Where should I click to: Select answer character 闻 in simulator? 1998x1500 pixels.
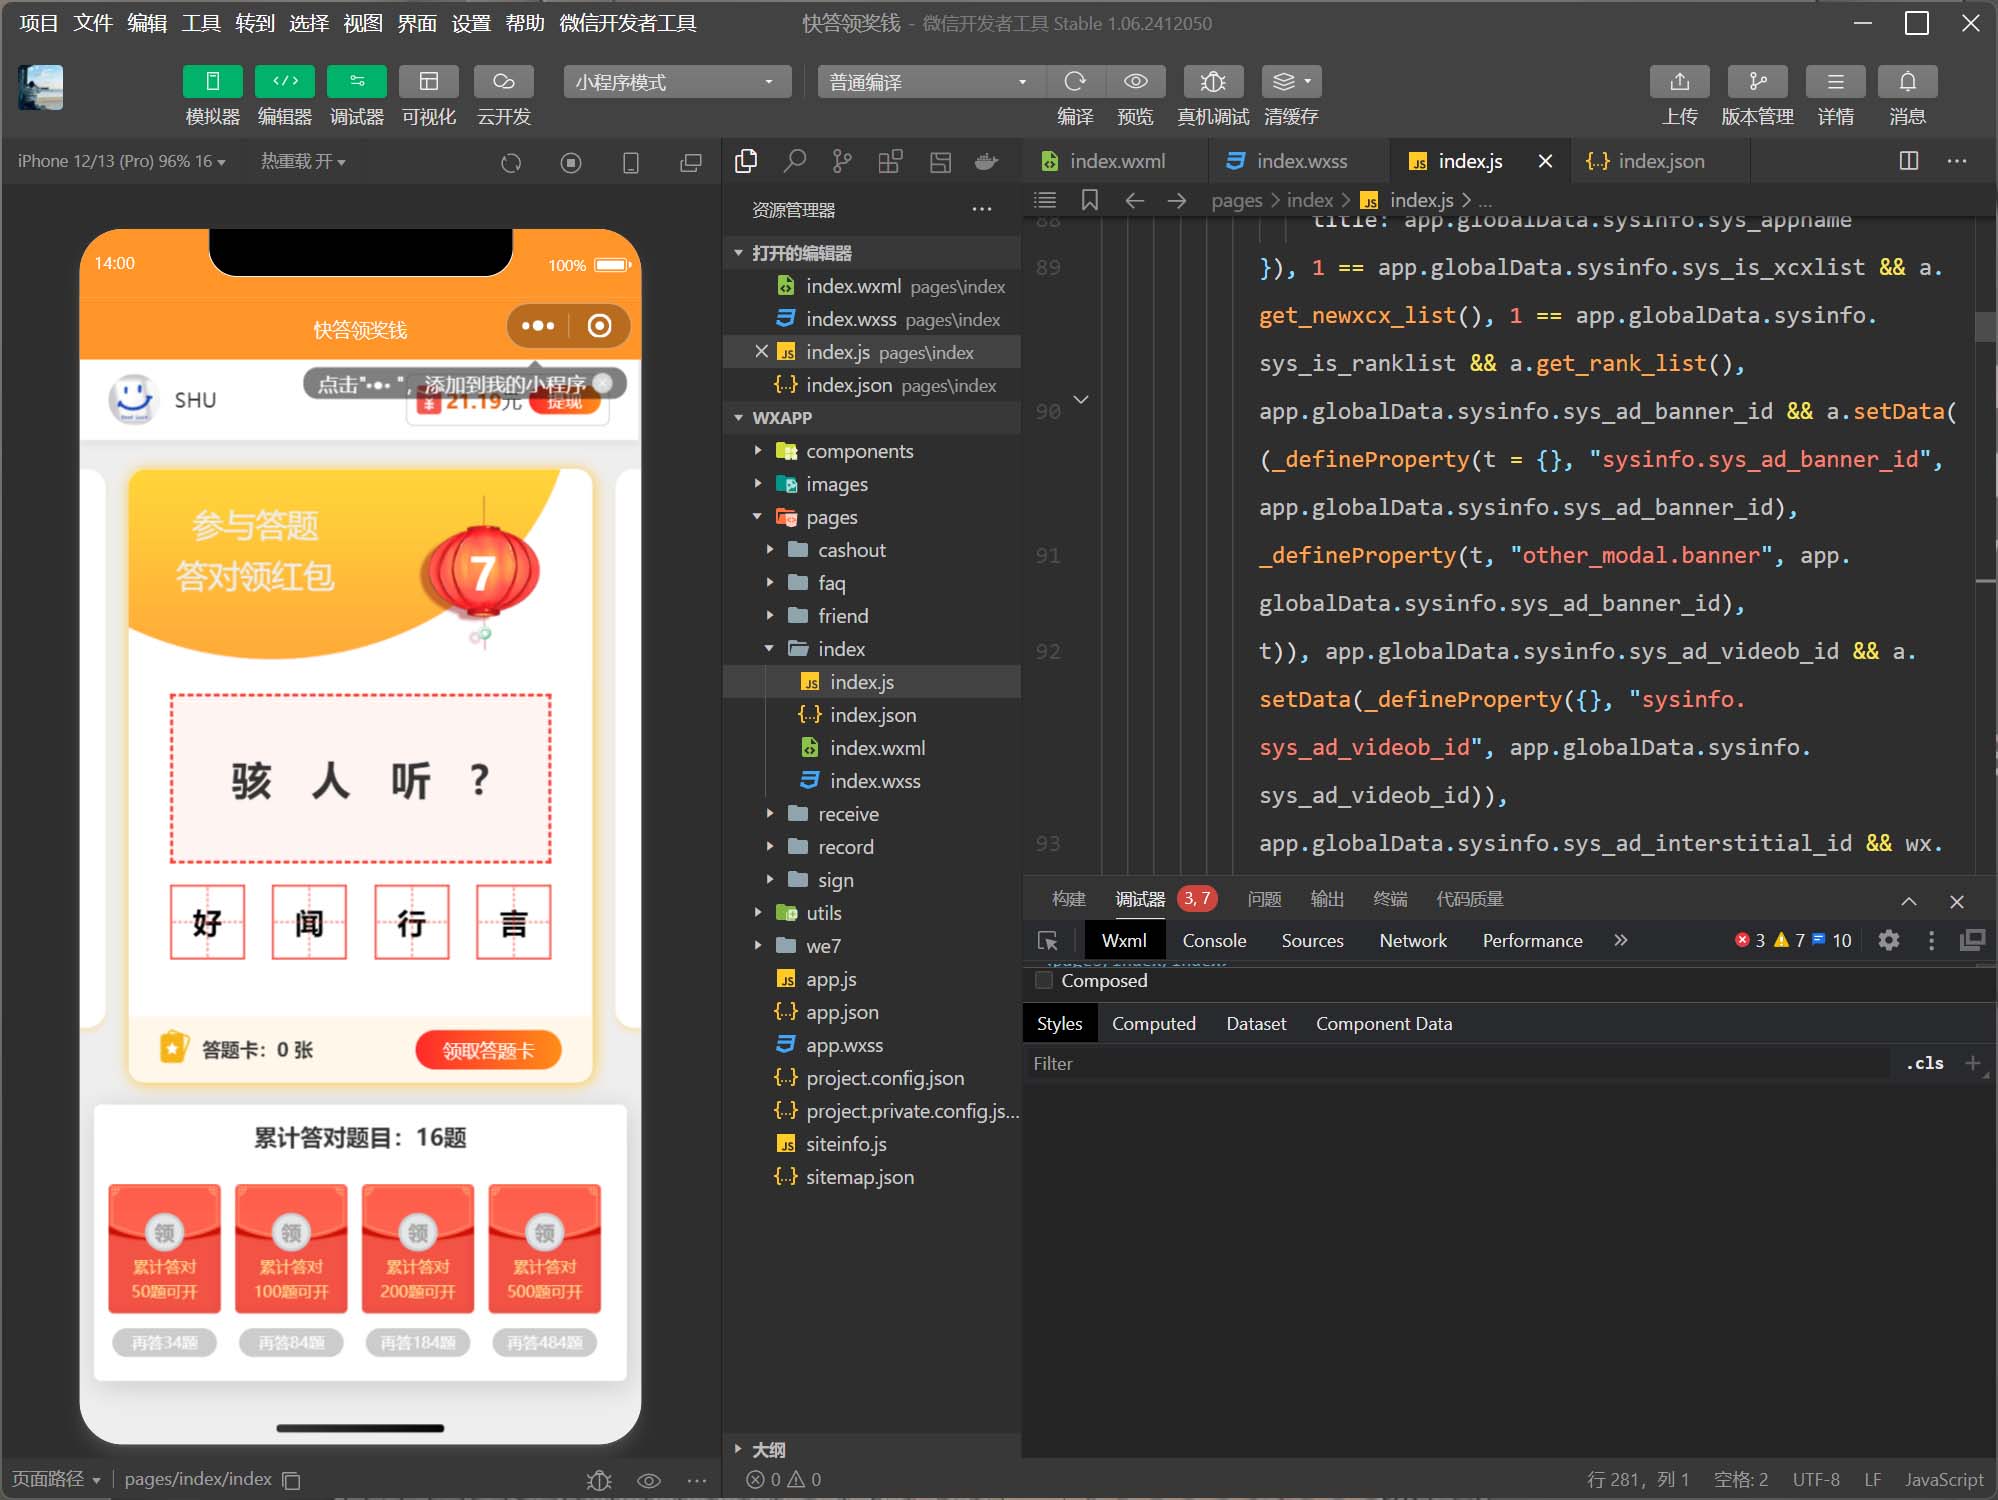click(x=309, y=922)
